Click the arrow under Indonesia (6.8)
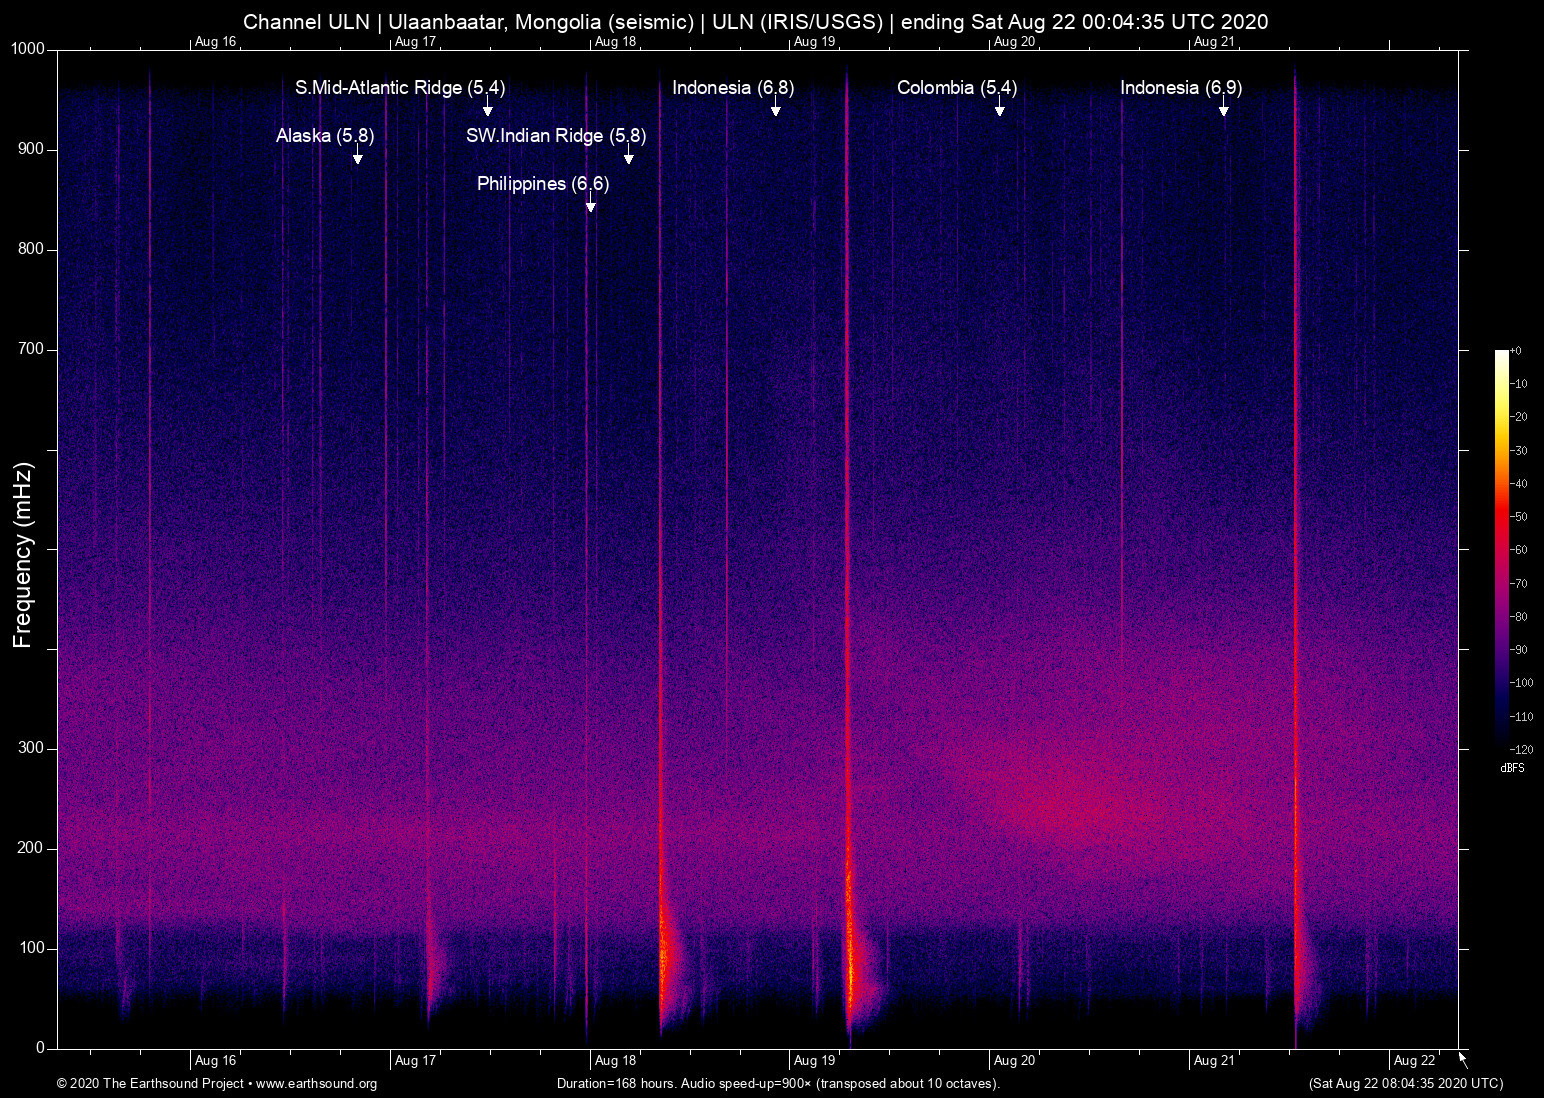The image size is (1544, 1098). (x=776, y=106)
